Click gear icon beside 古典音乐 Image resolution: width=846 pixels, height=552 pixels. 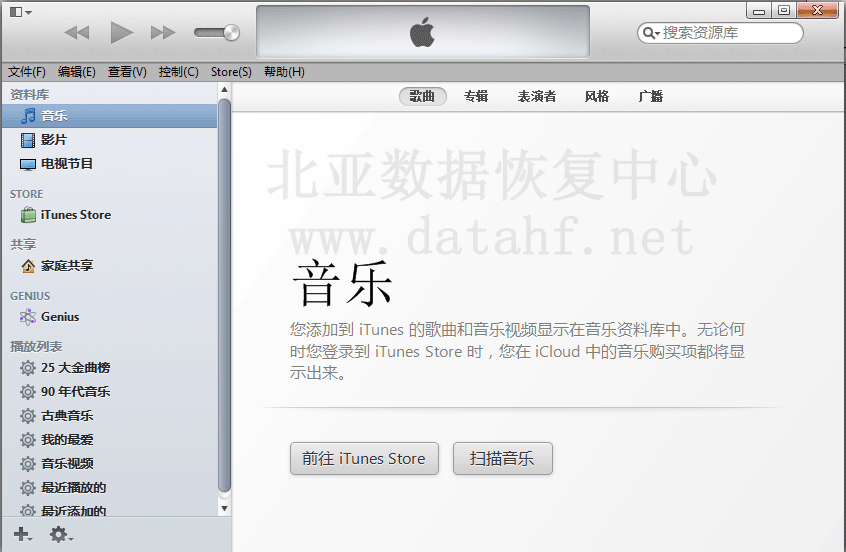coord(28,416)
